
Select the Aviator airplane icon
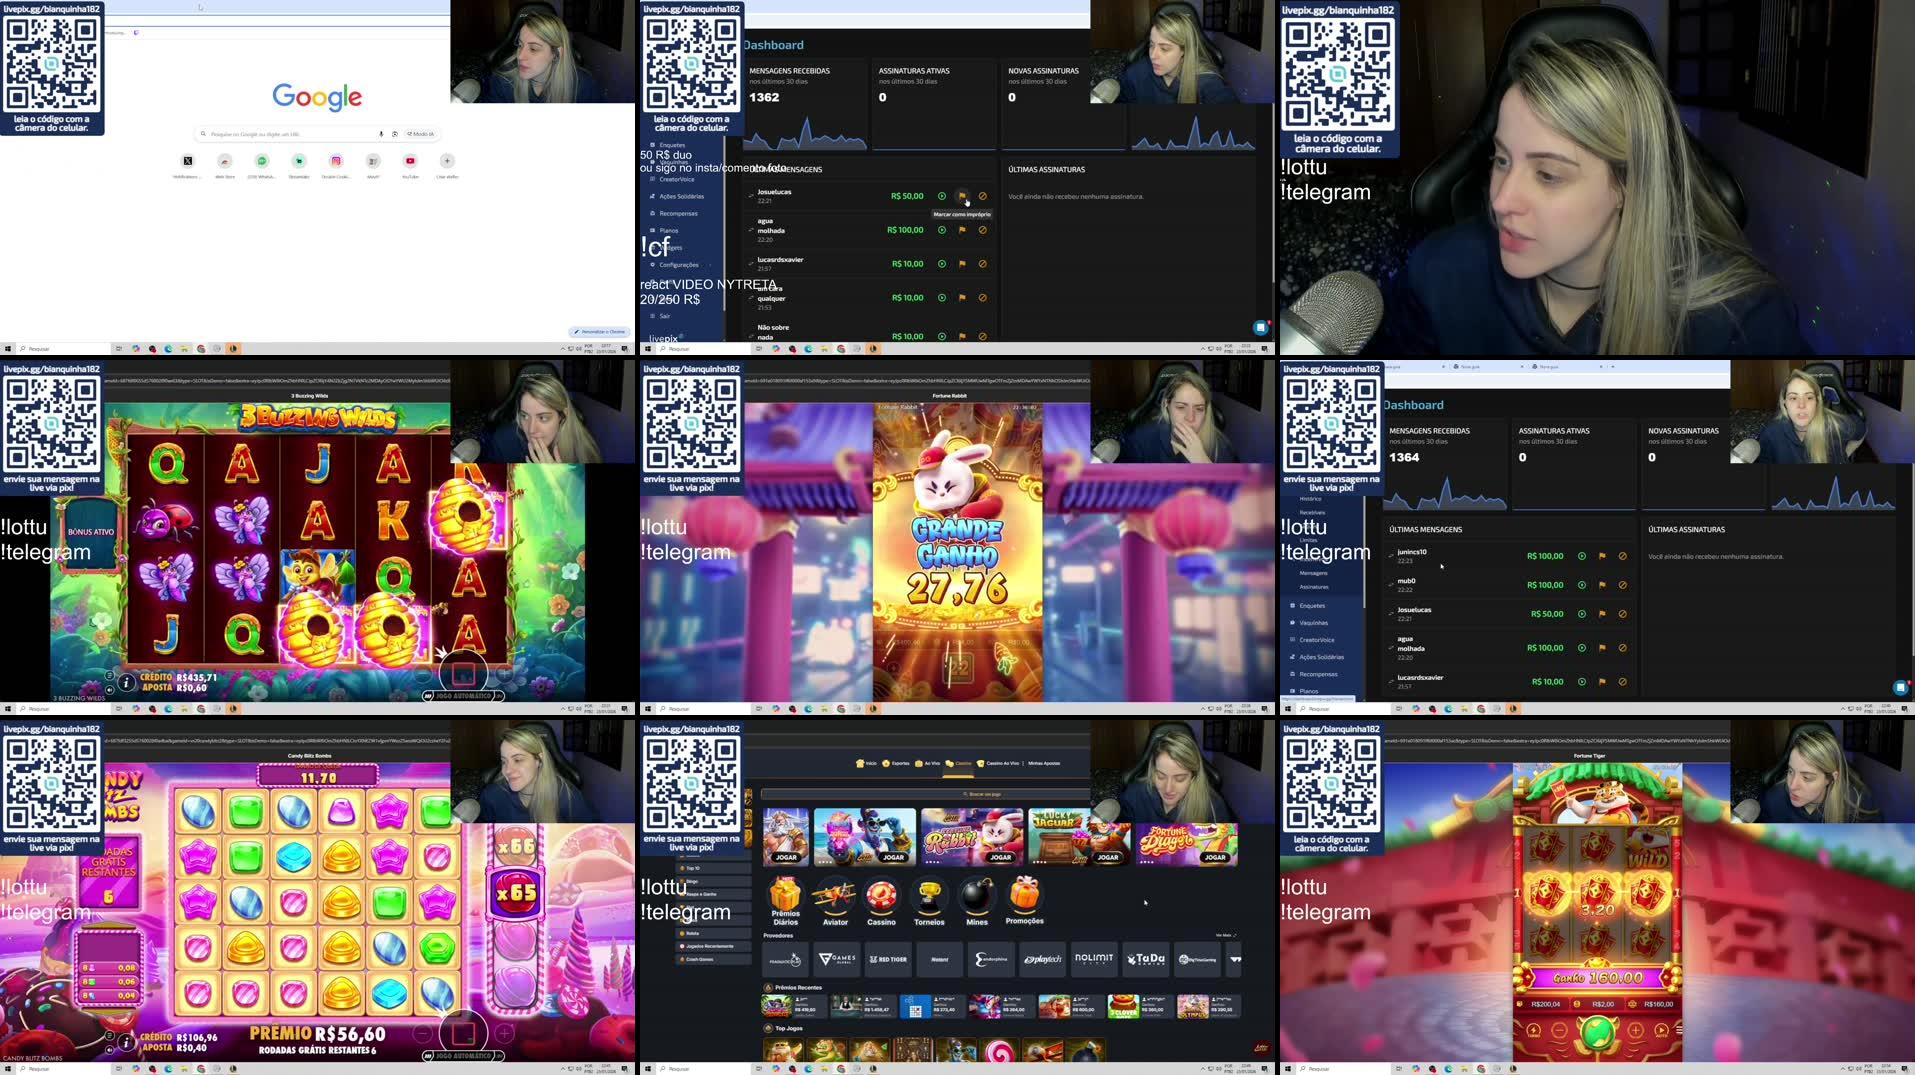835,894
